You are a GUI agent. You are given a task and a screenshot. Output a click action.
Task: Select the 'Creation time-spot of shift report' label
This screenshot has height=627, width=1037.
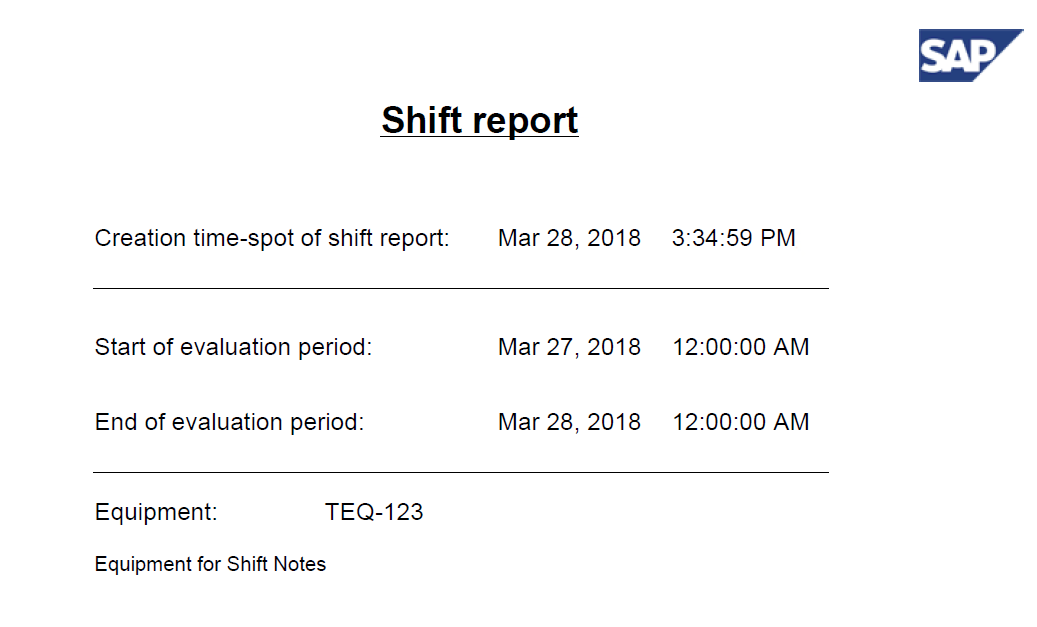(272, 239)
